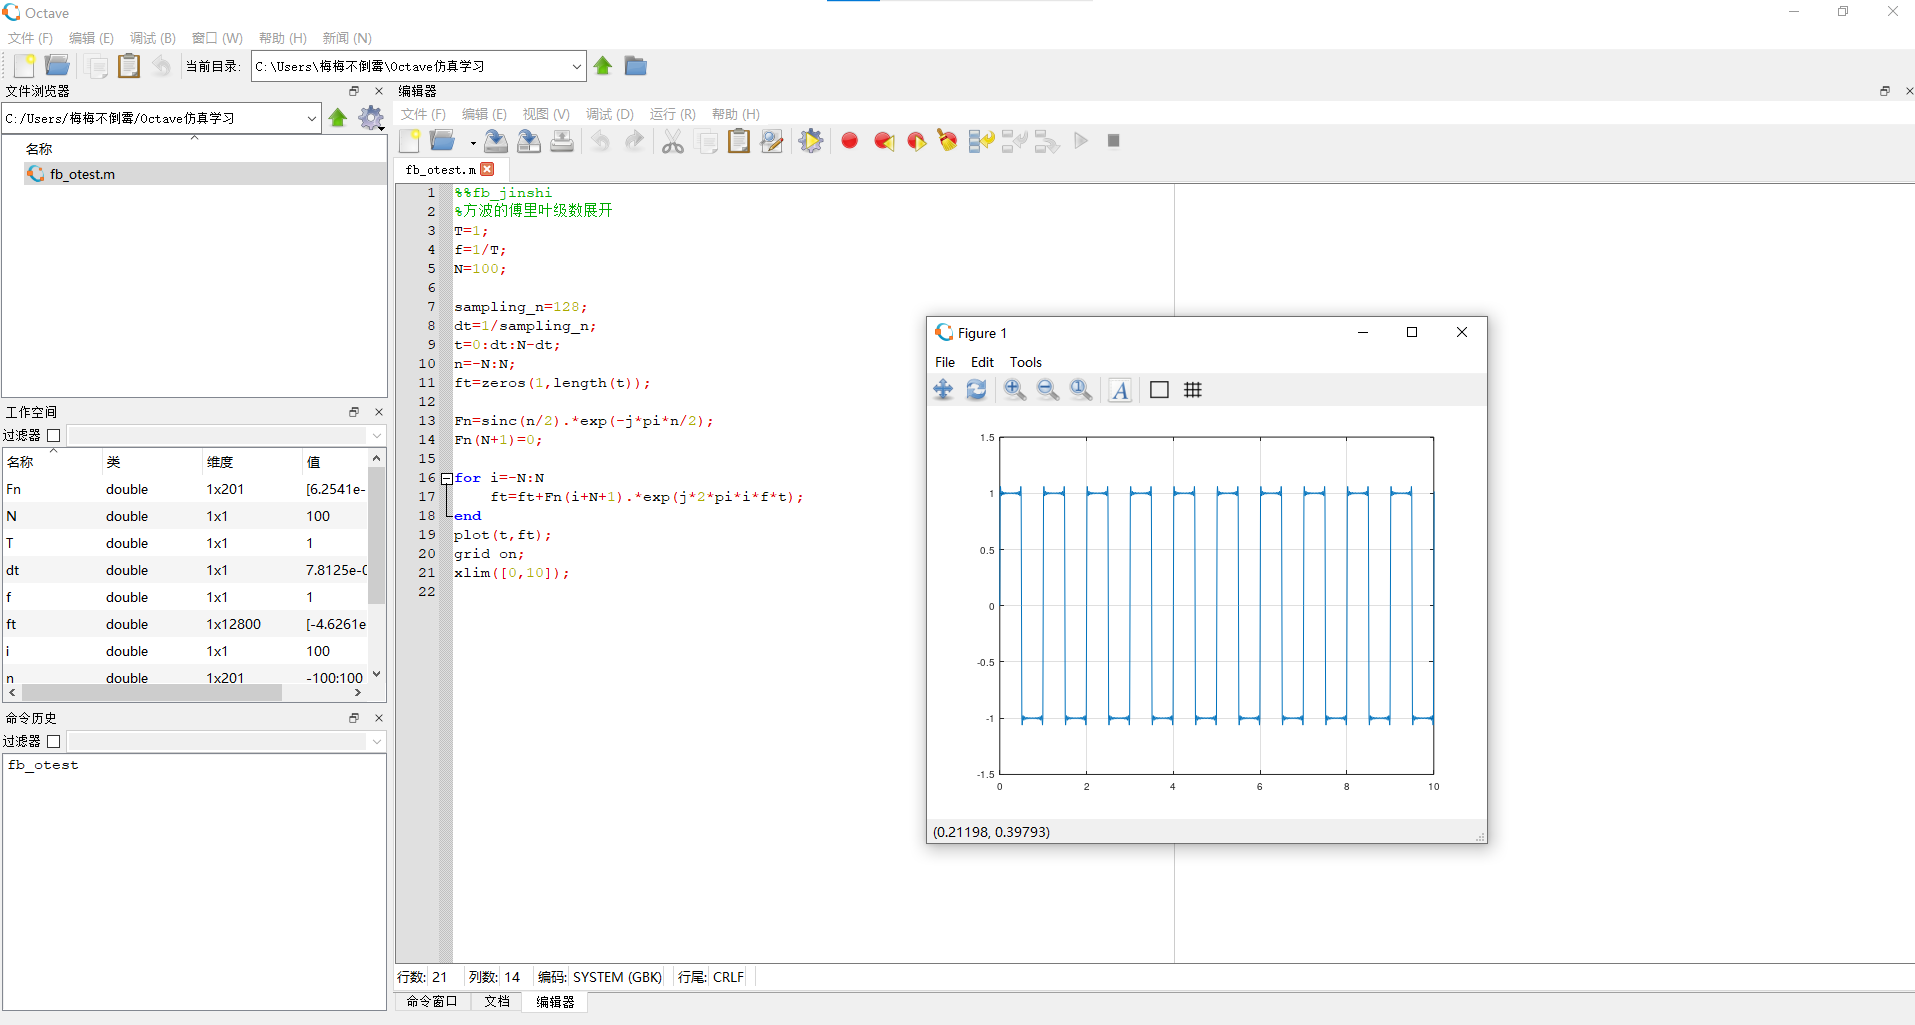Select fb_otest.m in the file browser
Screen dimensions: 1915x1025
coord(82,174)
